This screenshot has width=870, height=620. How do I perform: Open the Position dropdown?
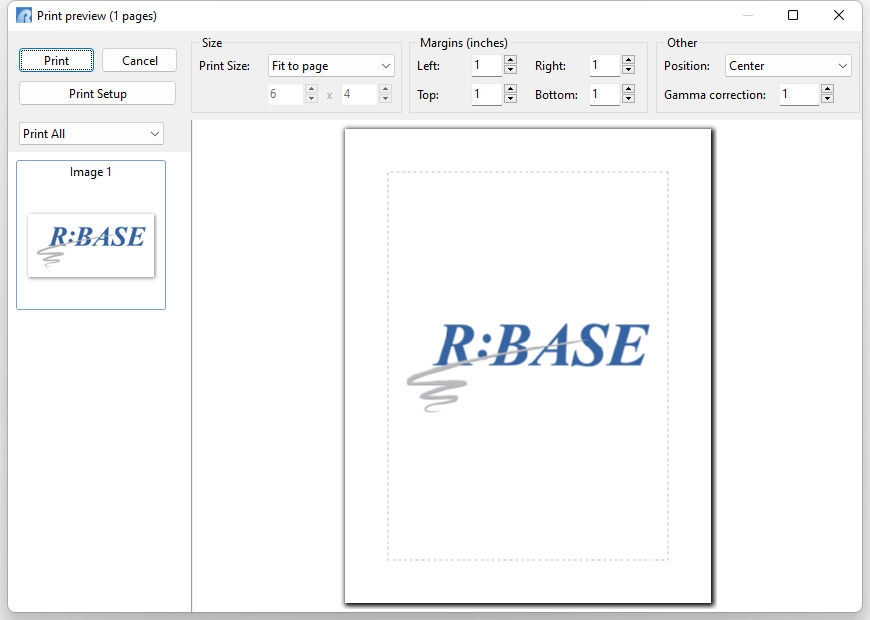point(788,65)
